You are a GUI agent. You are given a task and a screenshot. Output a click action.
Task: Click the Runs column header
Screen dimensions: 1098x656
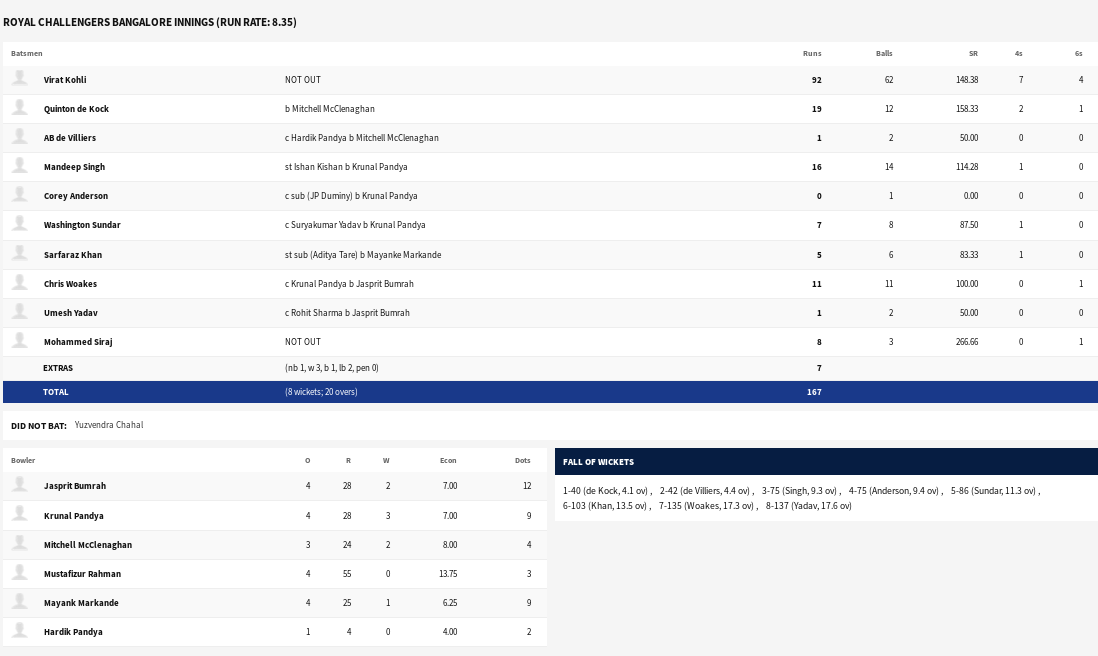pos(812,53)
